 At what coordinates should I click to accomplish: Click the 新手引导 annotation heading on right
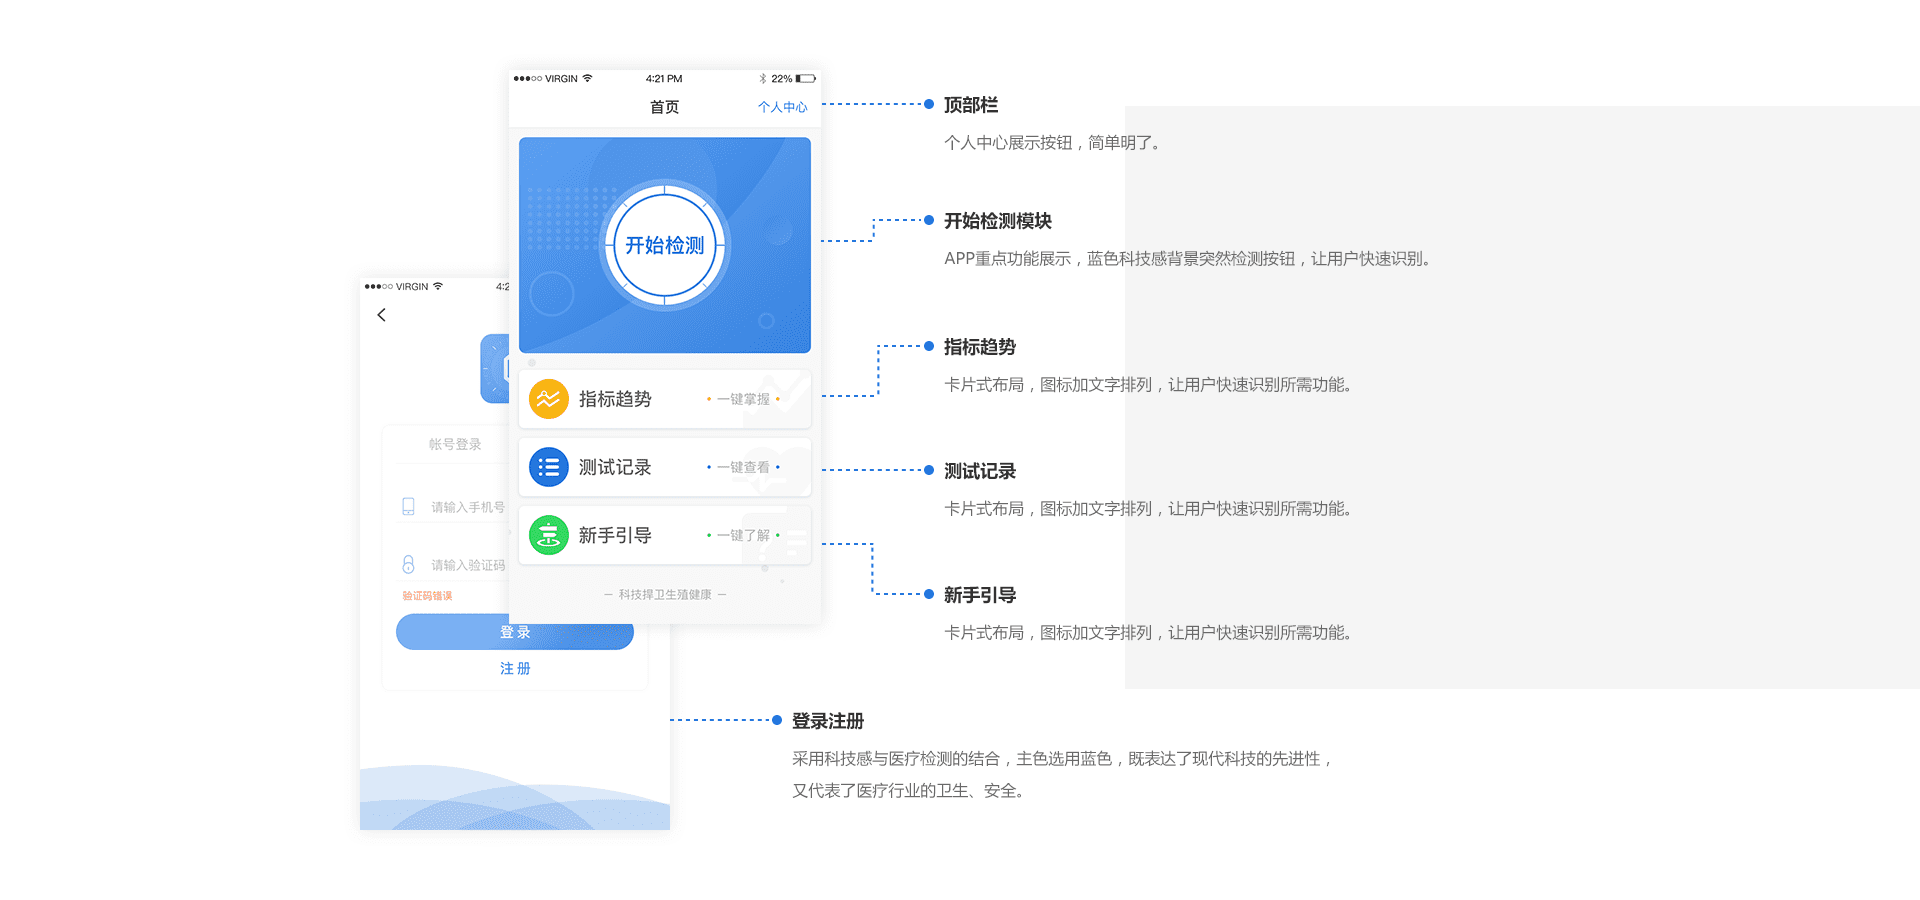[x=980, y=595]
